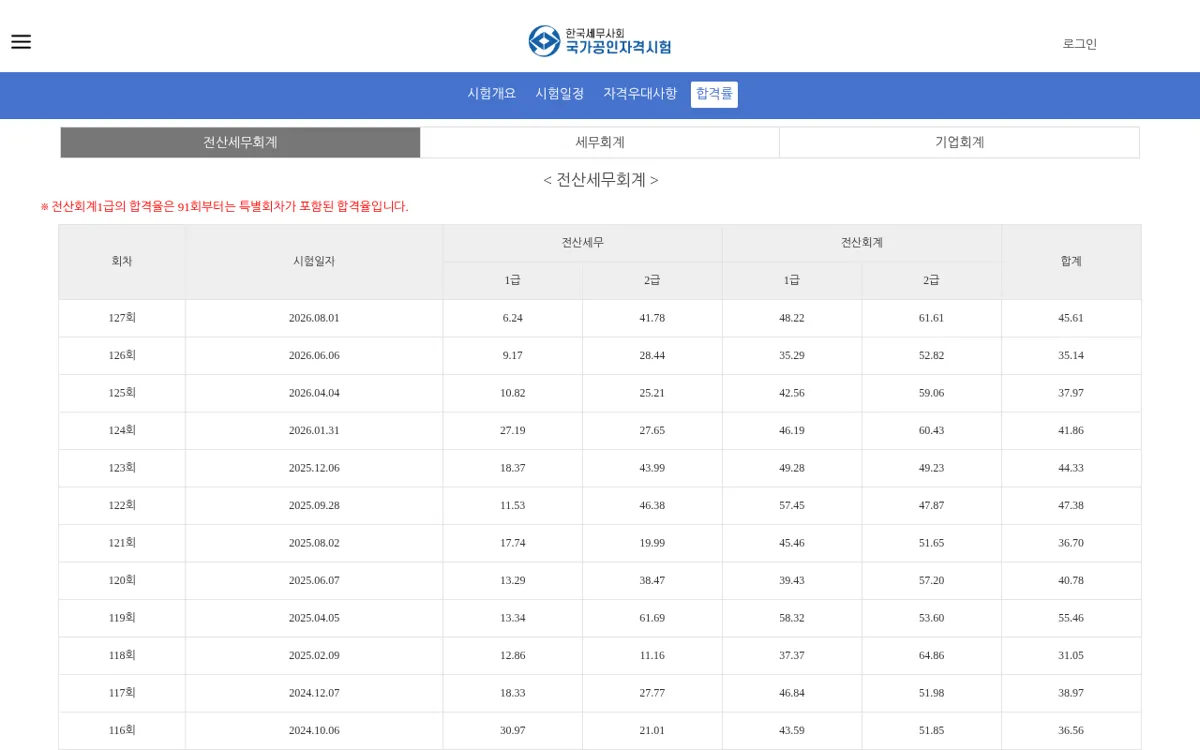The width and height of the screenshot is (1200, 750).
Task: Click the 합계 value 55.46
Action: tap(1071, 618)
